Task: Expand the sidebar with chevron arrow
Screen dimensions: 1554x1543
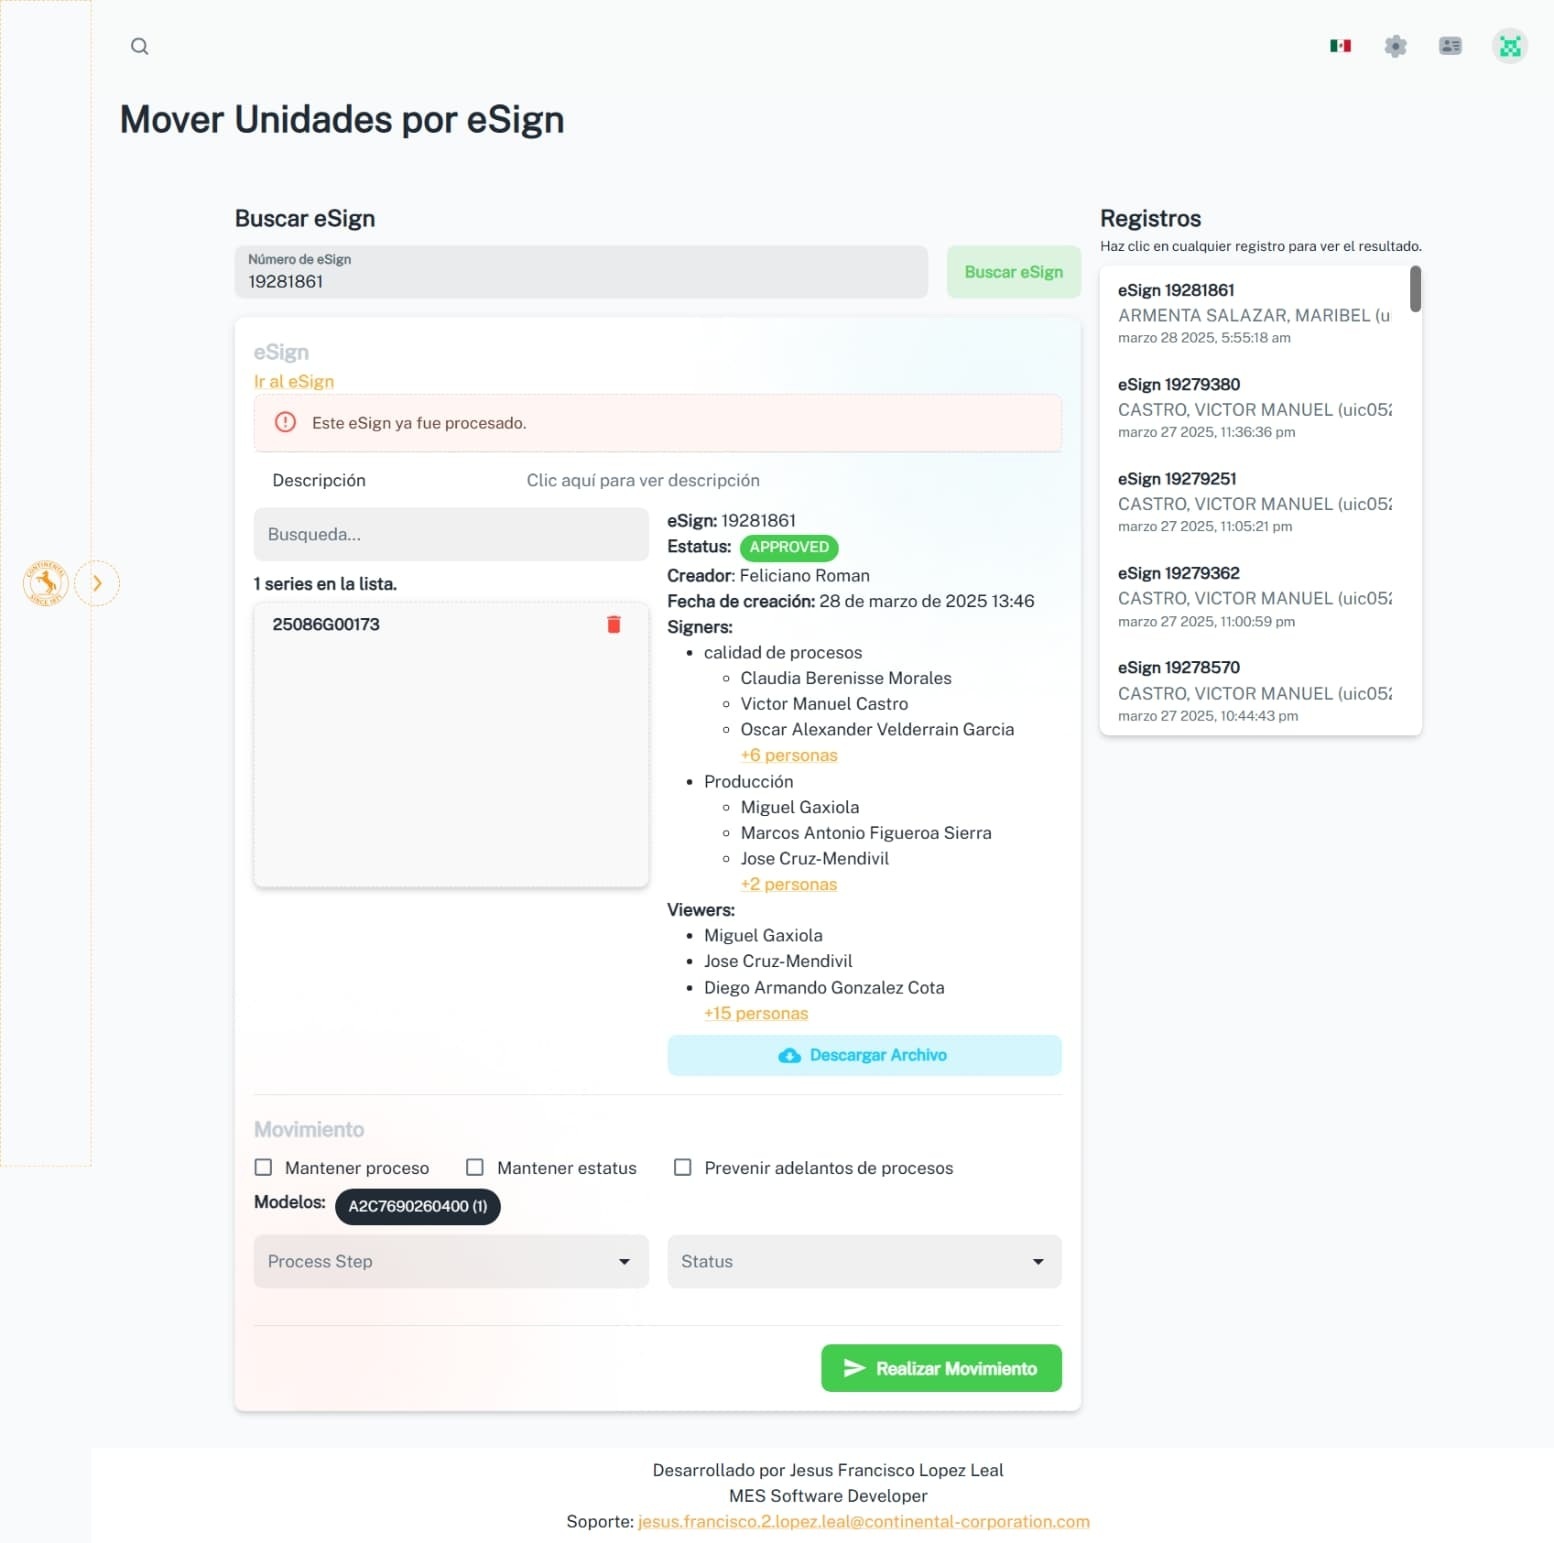Action: click(97, 583)
